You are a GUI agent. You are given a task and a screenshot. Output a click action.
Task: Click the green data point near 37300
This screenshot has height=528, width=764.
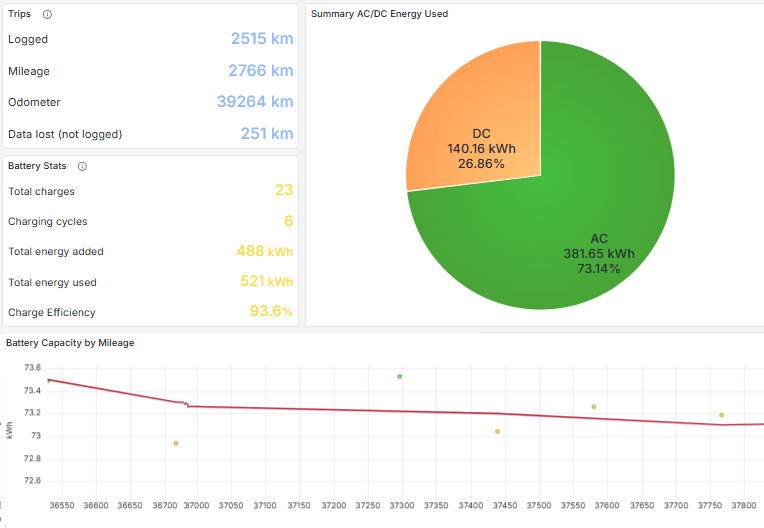(399, 377)
